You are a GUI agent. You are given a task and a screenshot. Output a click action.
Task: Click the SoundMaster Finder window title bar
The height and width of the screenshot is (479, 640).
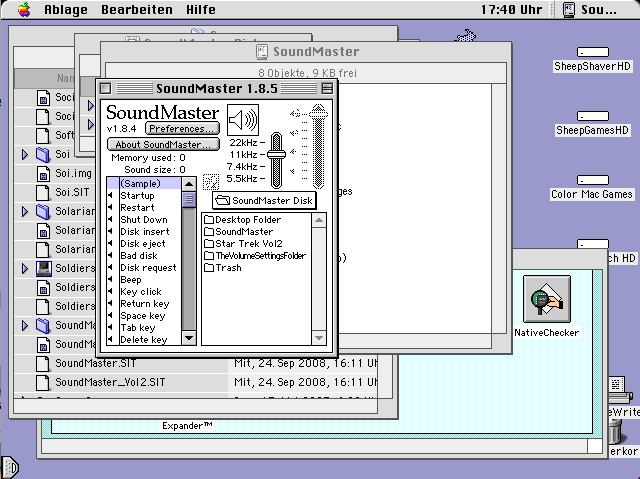click(x=306, y=51)
